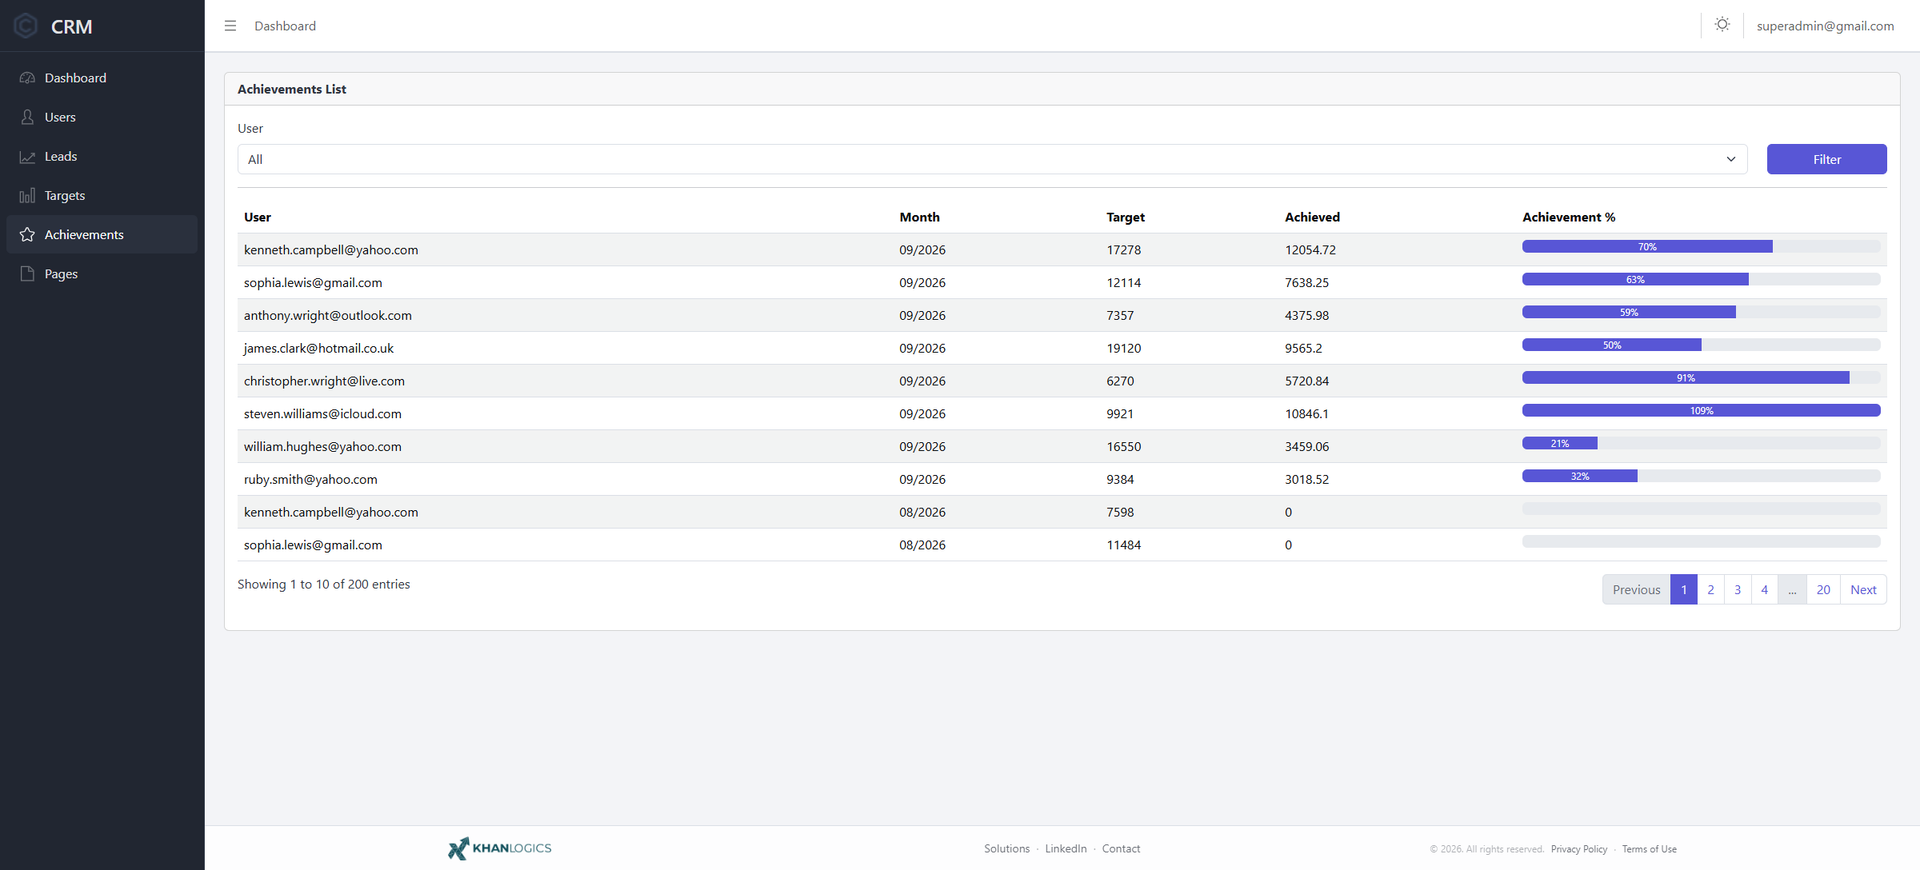Click the Dashboard breadcrumb in header
The height and width of the screenshot is (870, 1920).
[285, 26]
